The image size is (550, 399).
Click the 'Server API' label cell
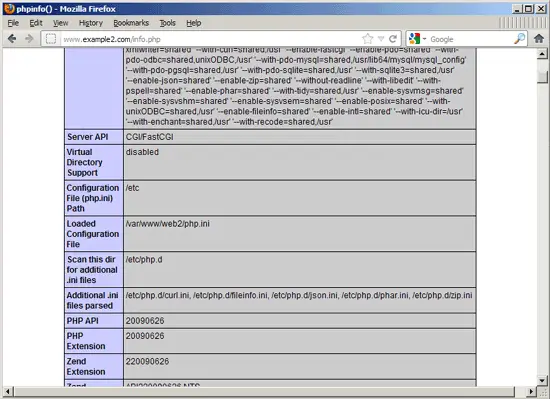(x=94, y=137)
